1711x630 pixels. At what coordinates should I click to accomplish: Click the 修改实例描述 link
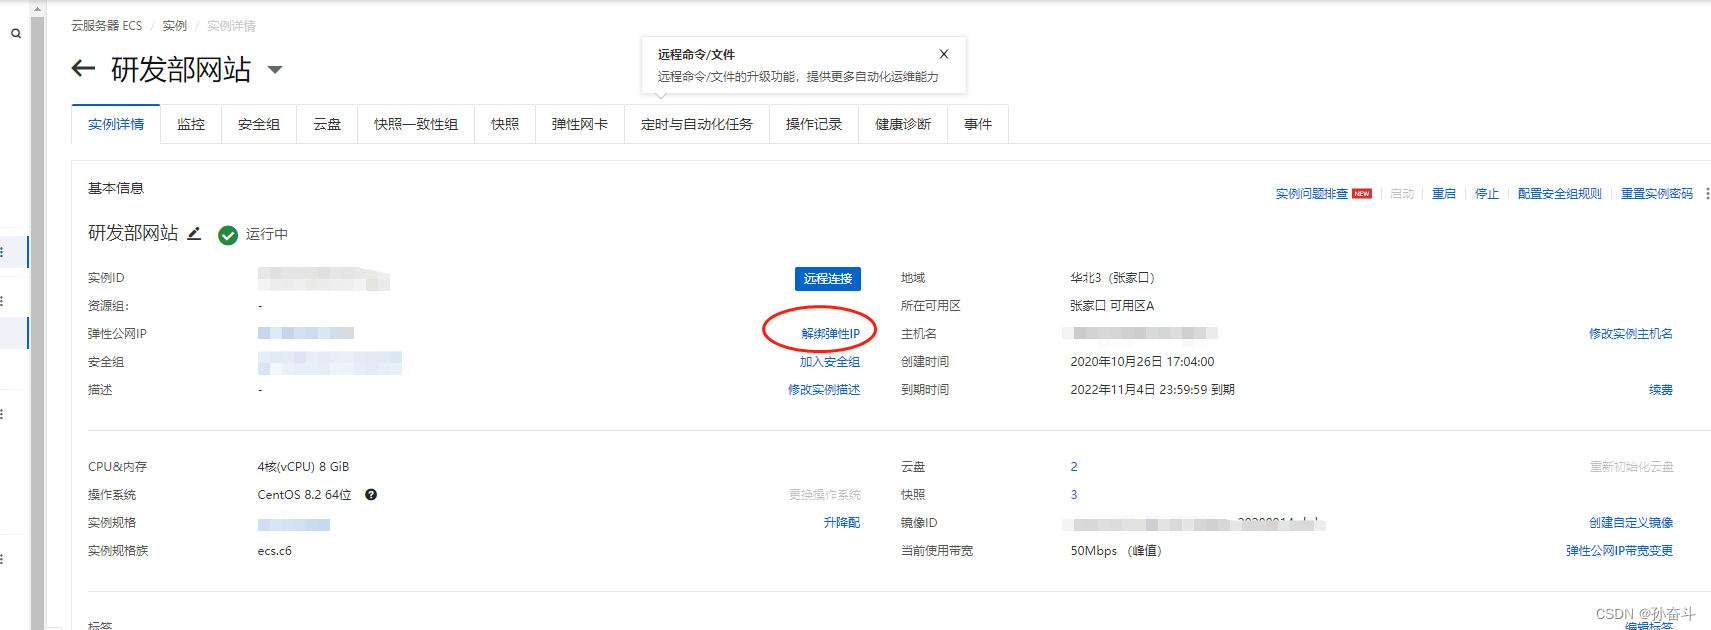(x=824, y=390)
